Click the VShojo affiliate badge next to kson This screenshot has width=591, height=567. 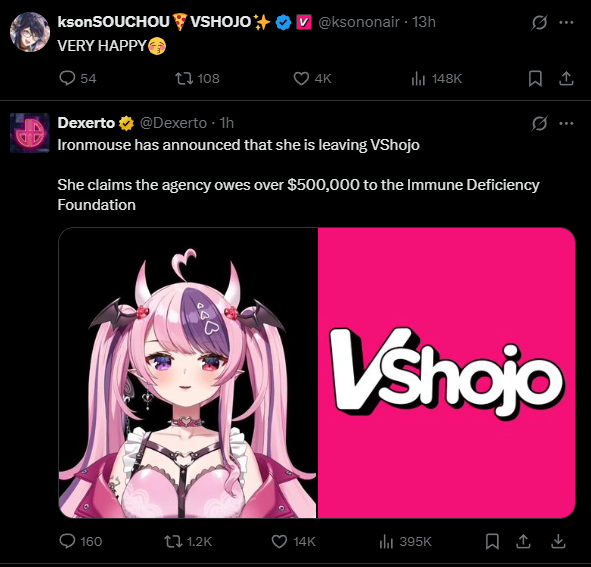coord(304,22)
